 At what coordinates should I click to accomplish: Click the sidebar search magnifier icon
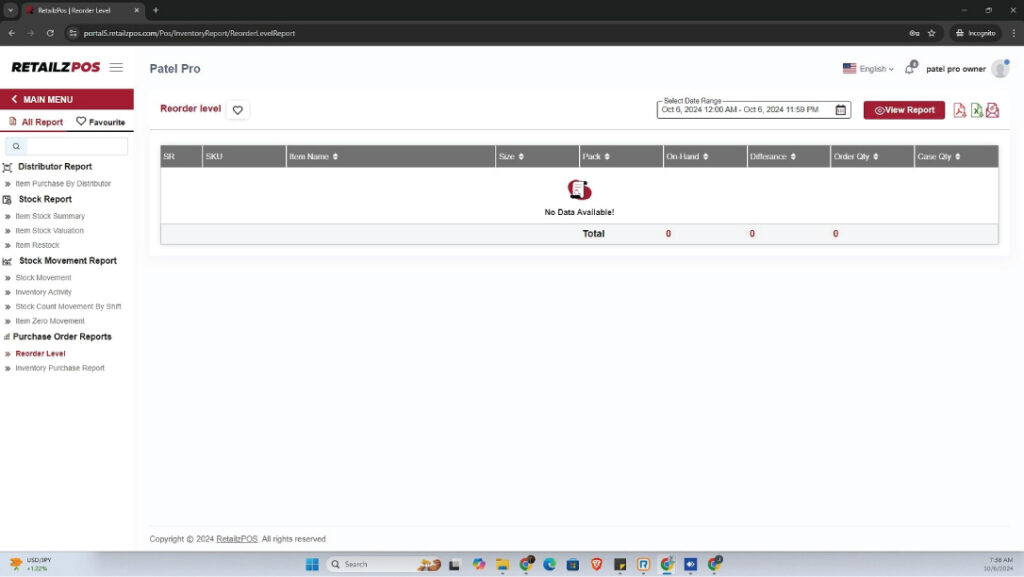(x=17, y=146)
